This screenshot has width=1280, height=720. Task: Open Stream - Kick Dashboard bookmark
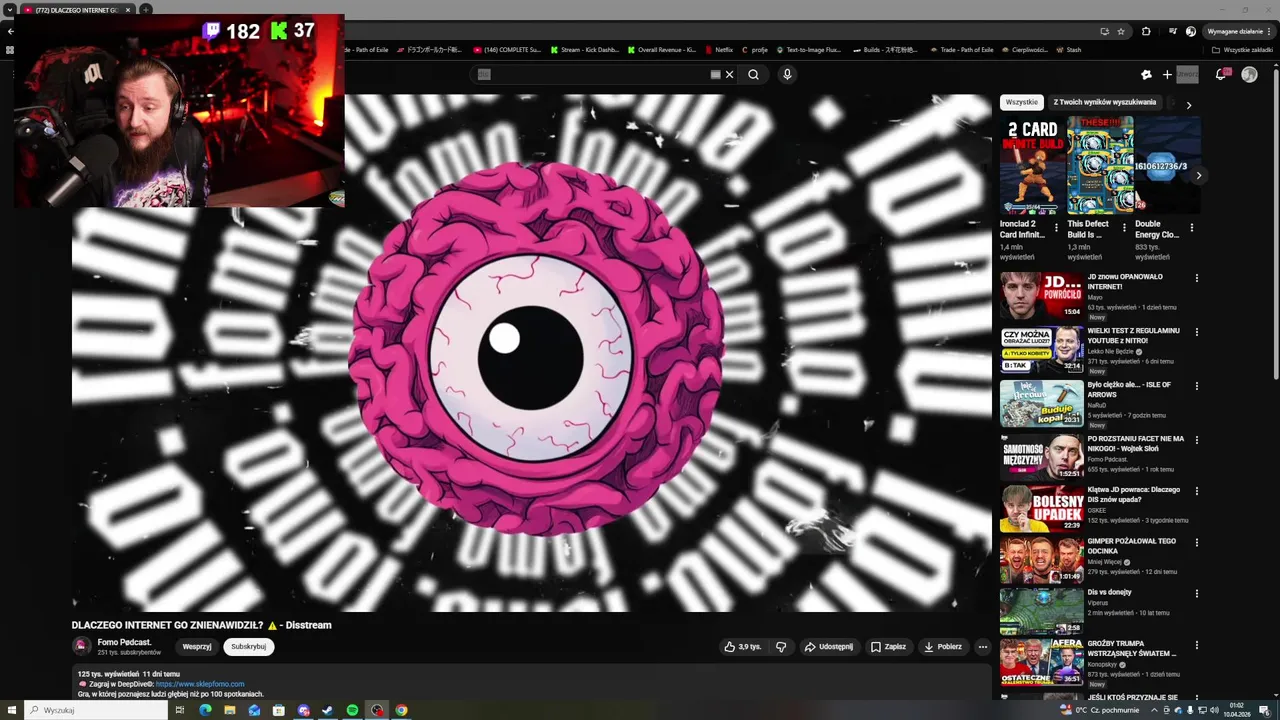coord(585,49)
